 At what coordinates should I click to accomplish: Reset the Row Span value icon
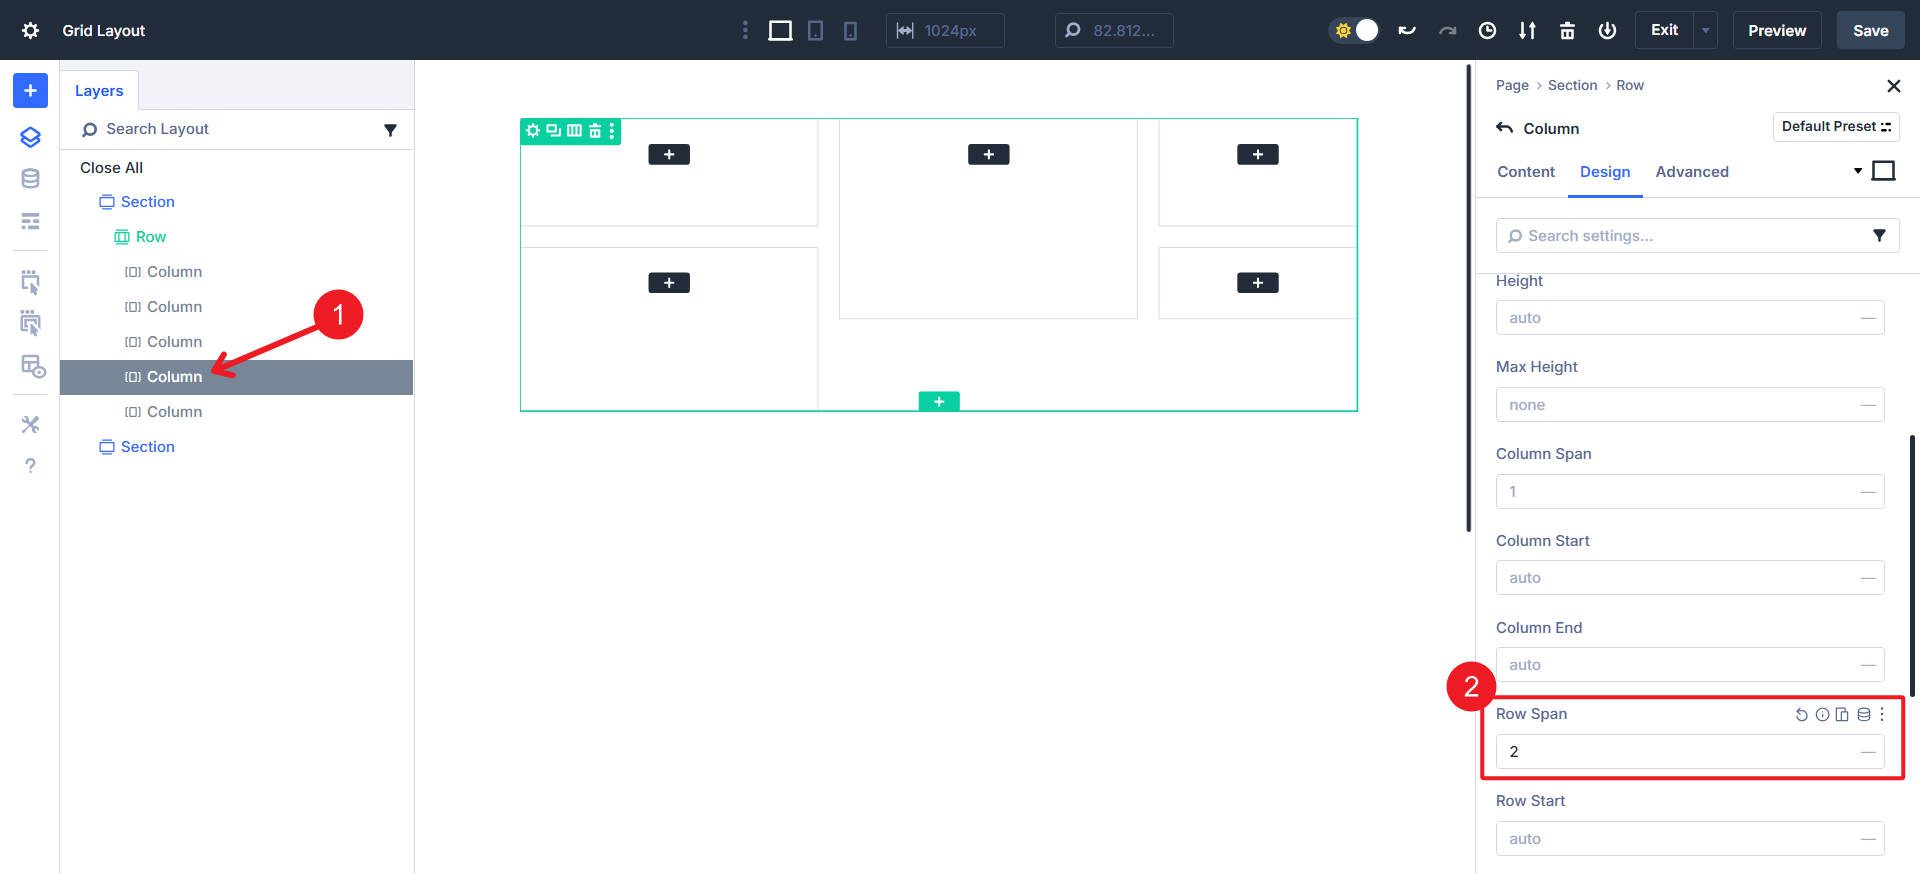coord(1801,714)
